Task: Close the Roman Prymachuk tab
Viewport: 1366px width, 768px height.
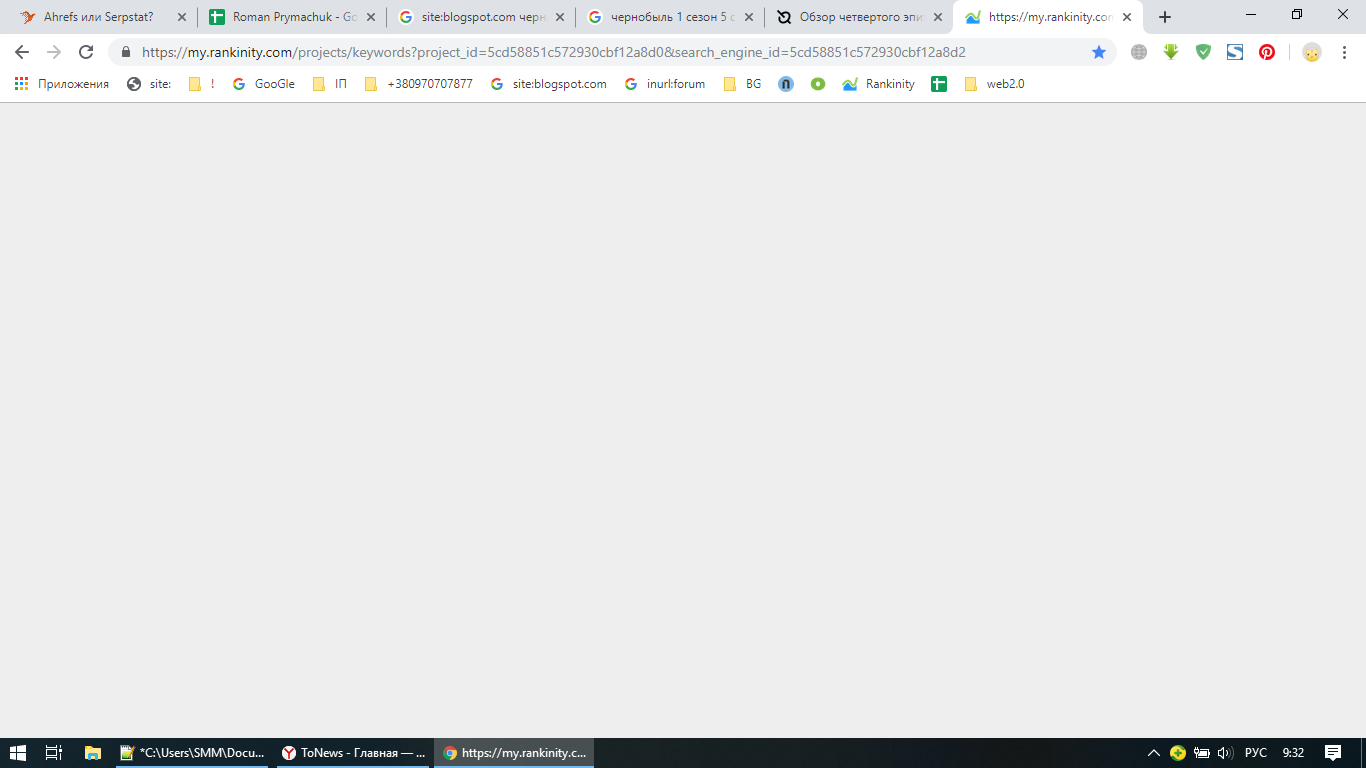Action: tap(371, 17)
